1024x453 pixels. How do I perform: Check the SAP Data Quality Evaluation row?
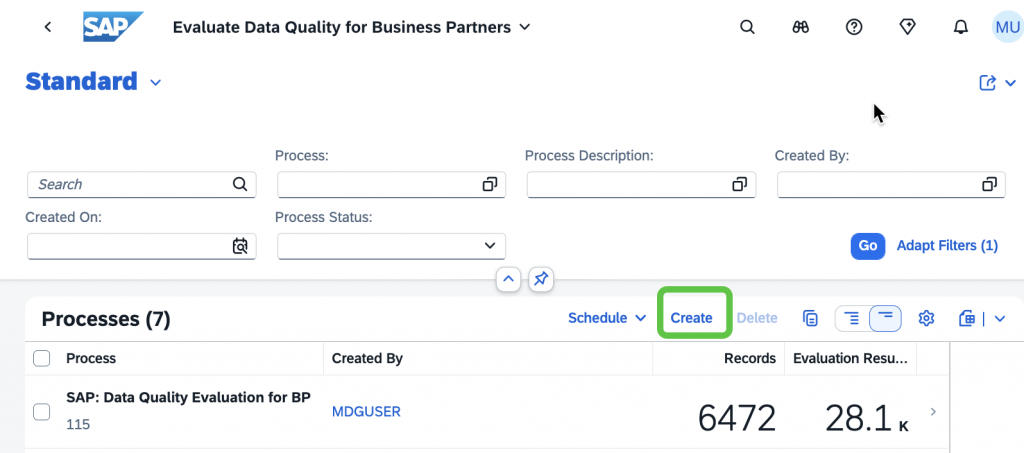pyautogui.click(x=41, y=412)
